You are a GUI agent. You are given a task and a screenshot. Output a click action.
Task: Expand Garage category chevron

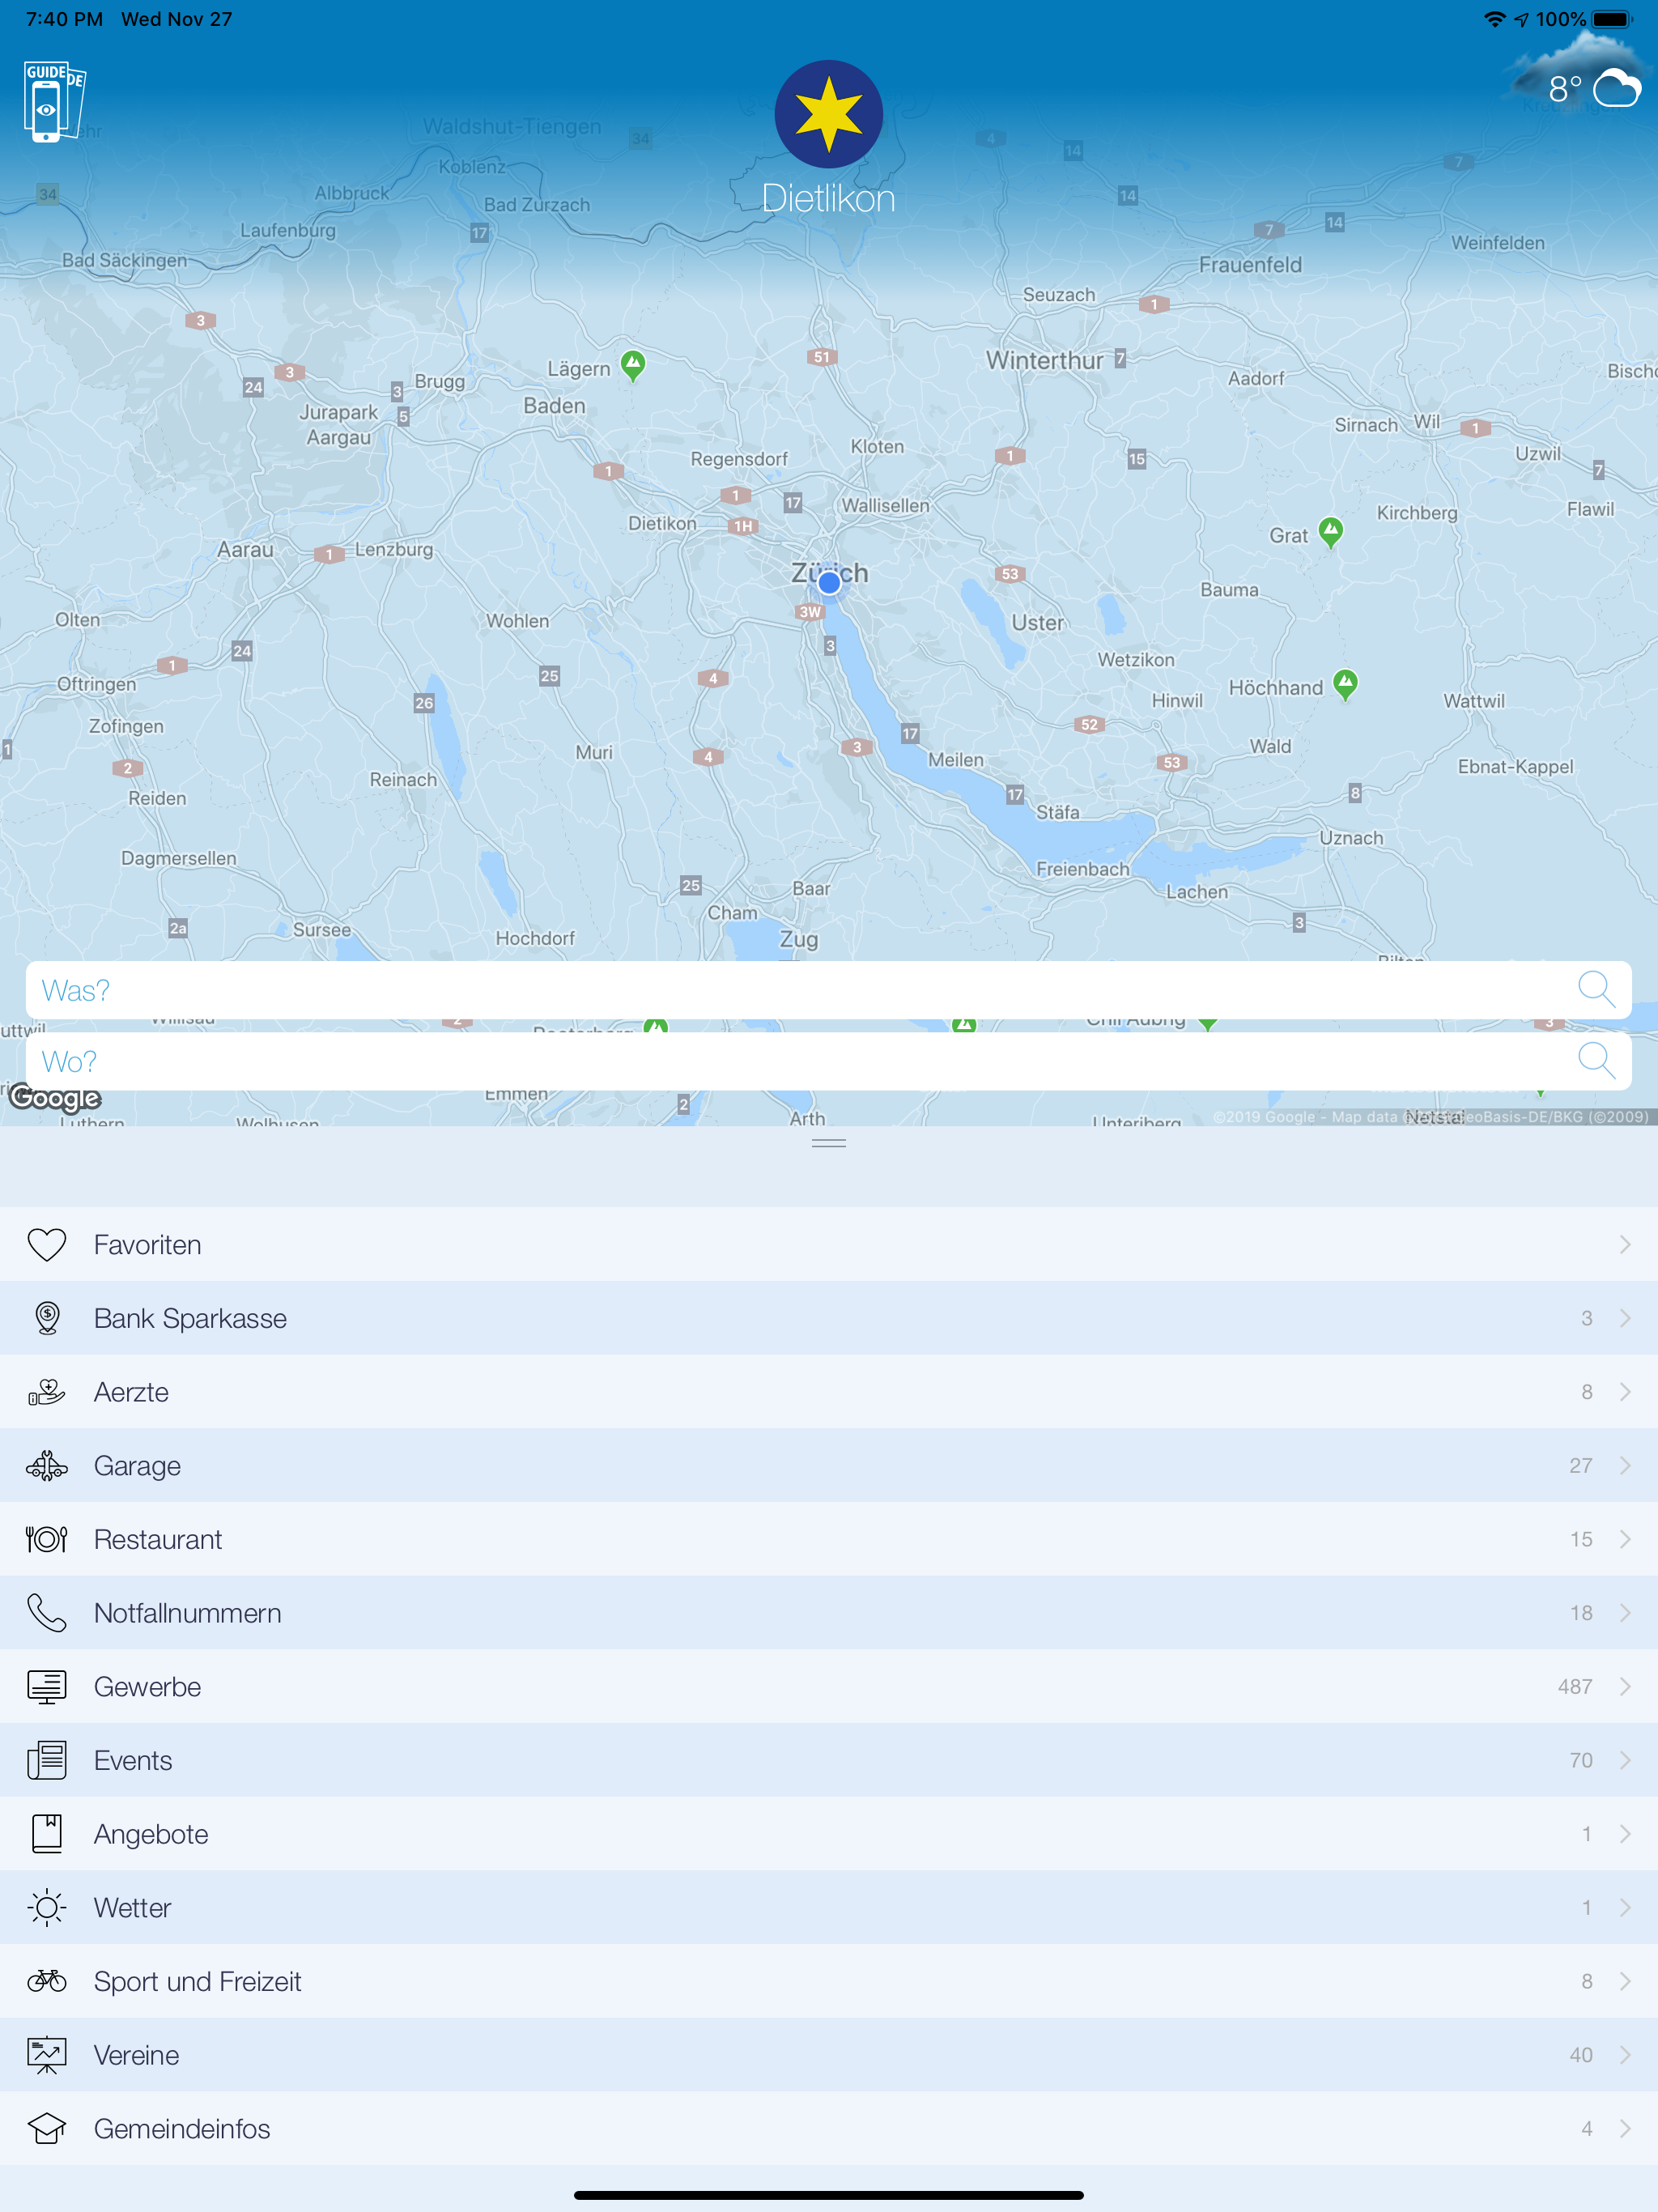[x=1624, y=1465]
